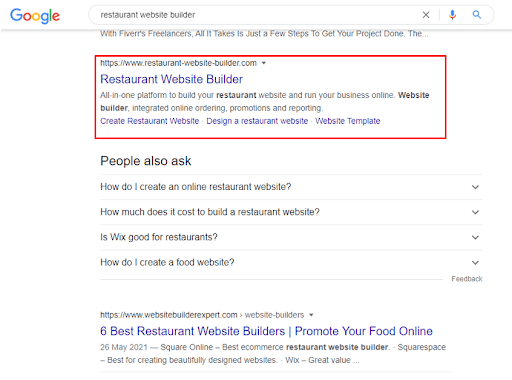
Task: Submit the query with the magnifier icon
Action: pyautogui.click(x=477, y=15)
